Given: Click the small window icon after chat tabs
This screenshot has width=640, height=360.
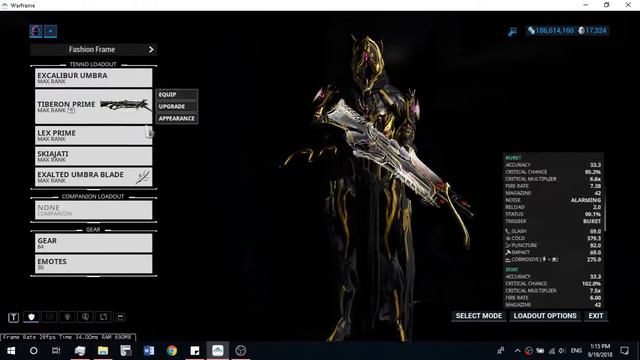Looking at the screenshot, I should pyautogui.click(x=120, y=317).
